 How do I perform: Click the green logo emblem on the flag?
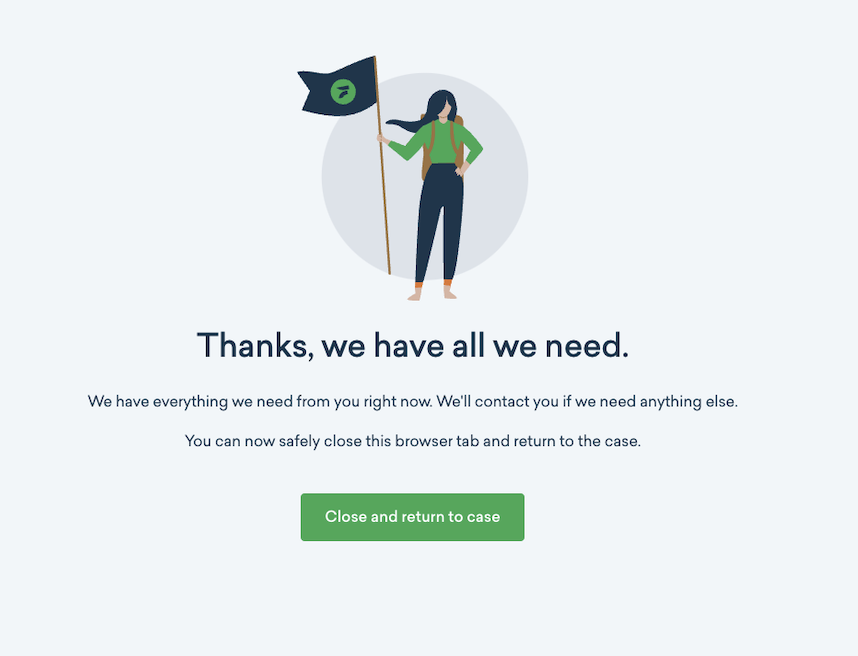tap(343, 91)
